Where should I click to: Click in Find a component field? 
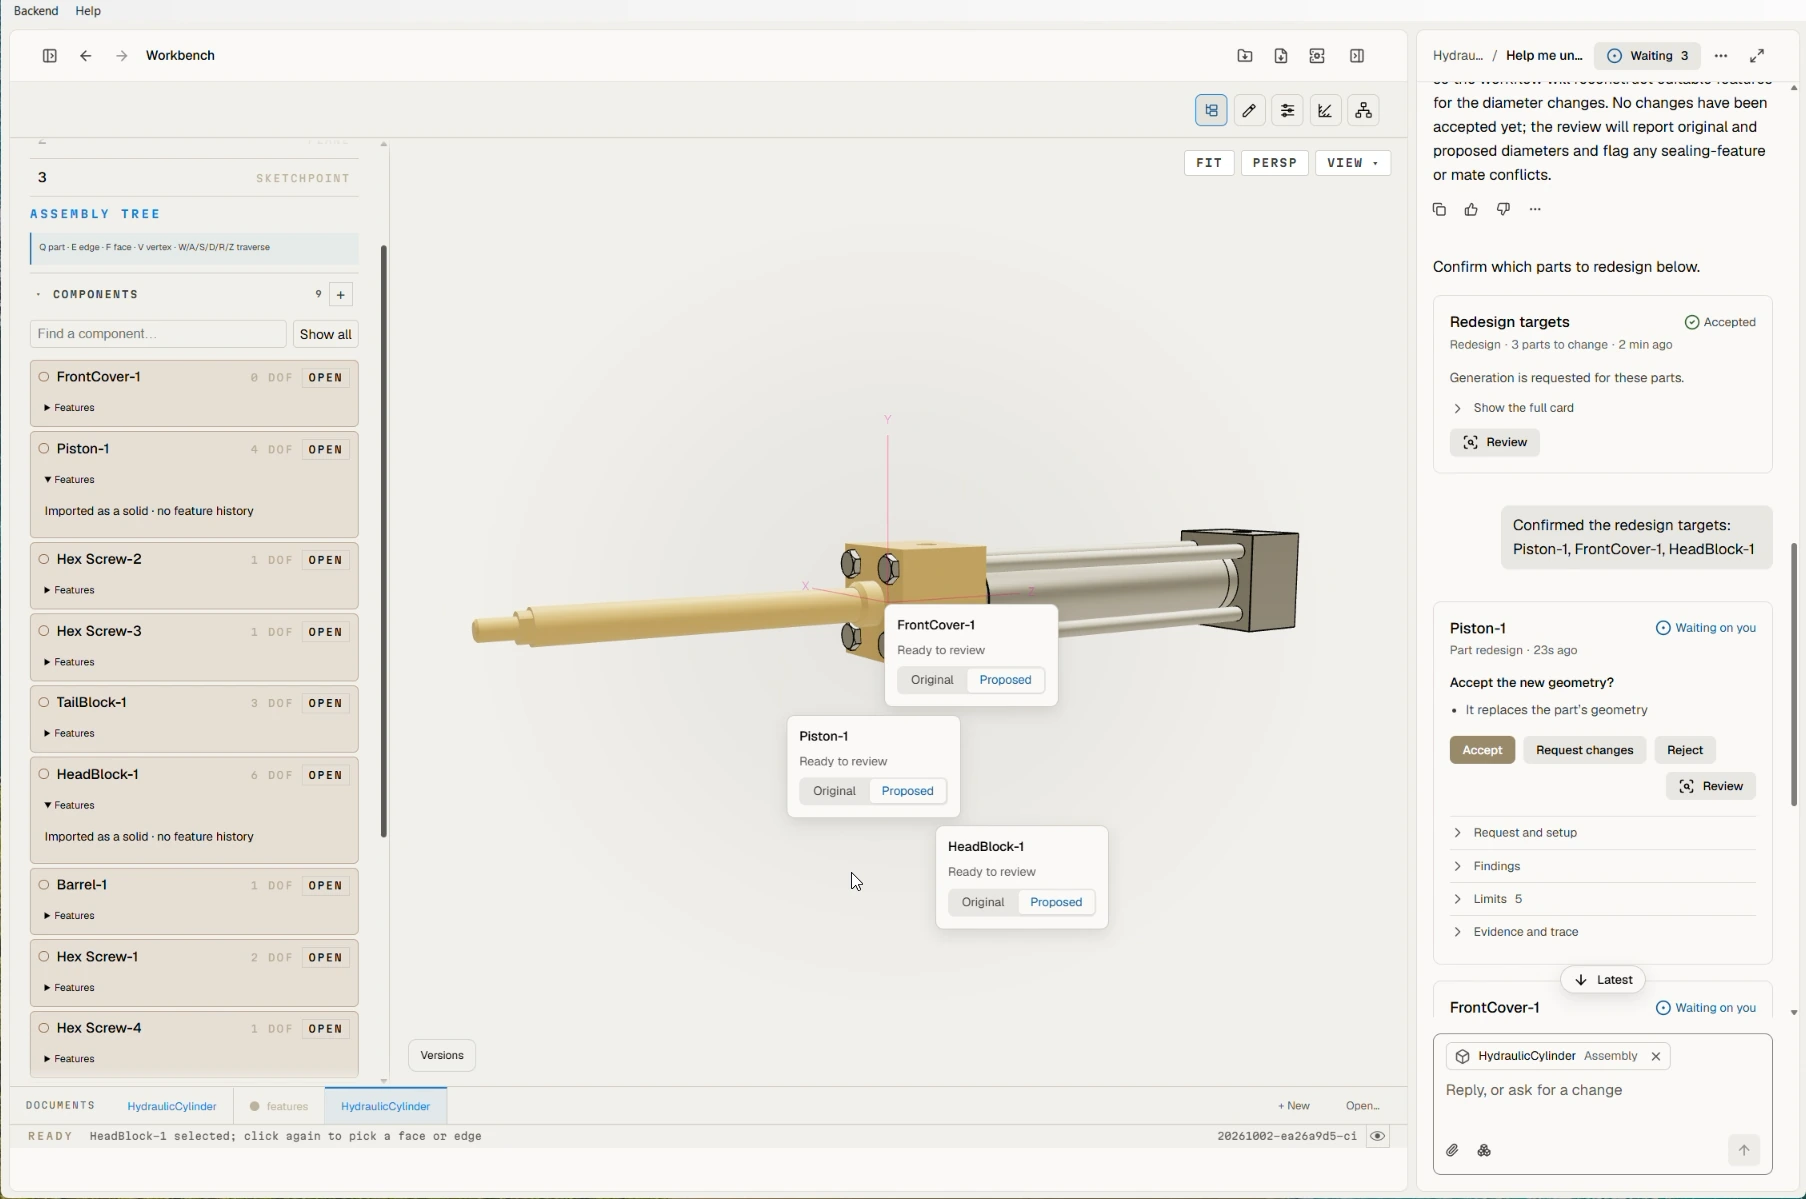(x=158, y=334)
